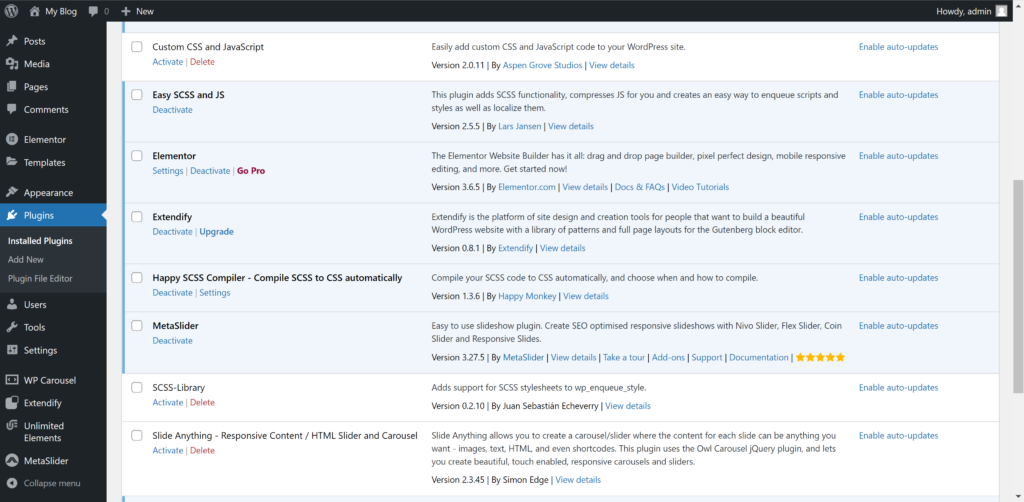
Task: Open the comments bubble icon in admin bar
Action: 93,11
